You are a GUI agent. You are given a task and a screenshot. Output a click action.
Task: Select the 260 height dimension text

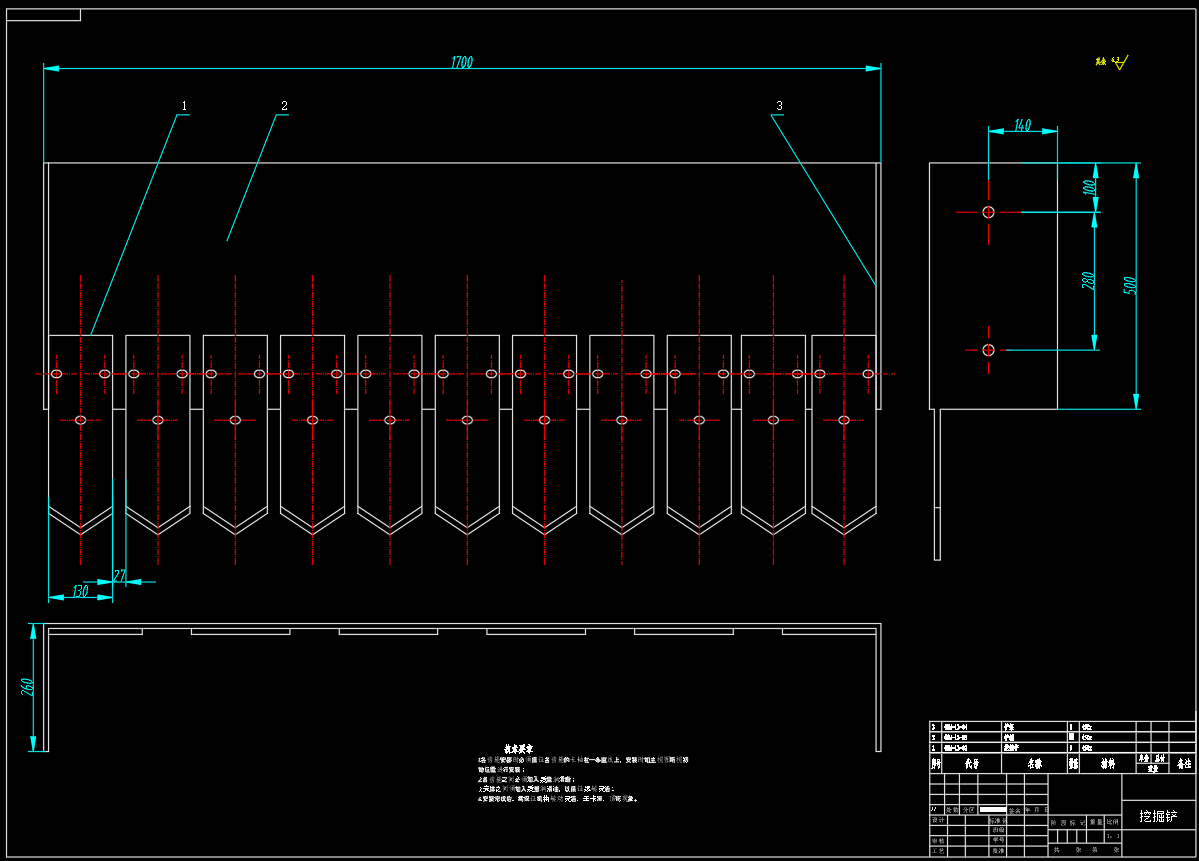[x=28, y=687]
